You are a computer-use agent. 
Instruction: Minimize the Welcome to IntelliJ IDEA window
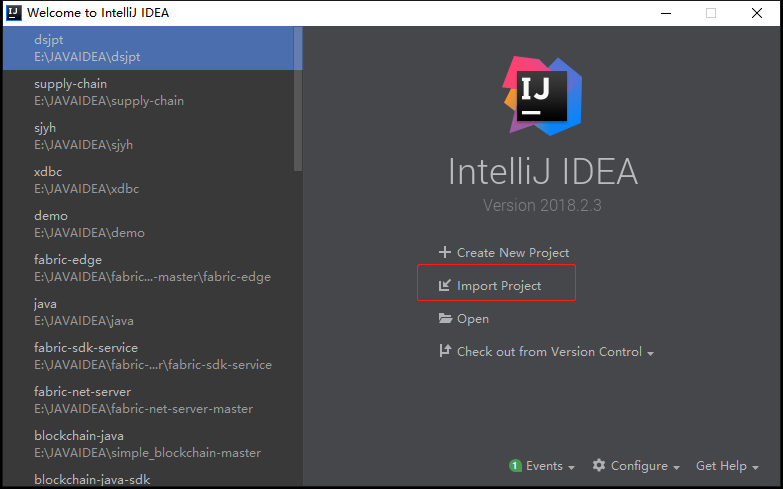click(x=666, y=13)
